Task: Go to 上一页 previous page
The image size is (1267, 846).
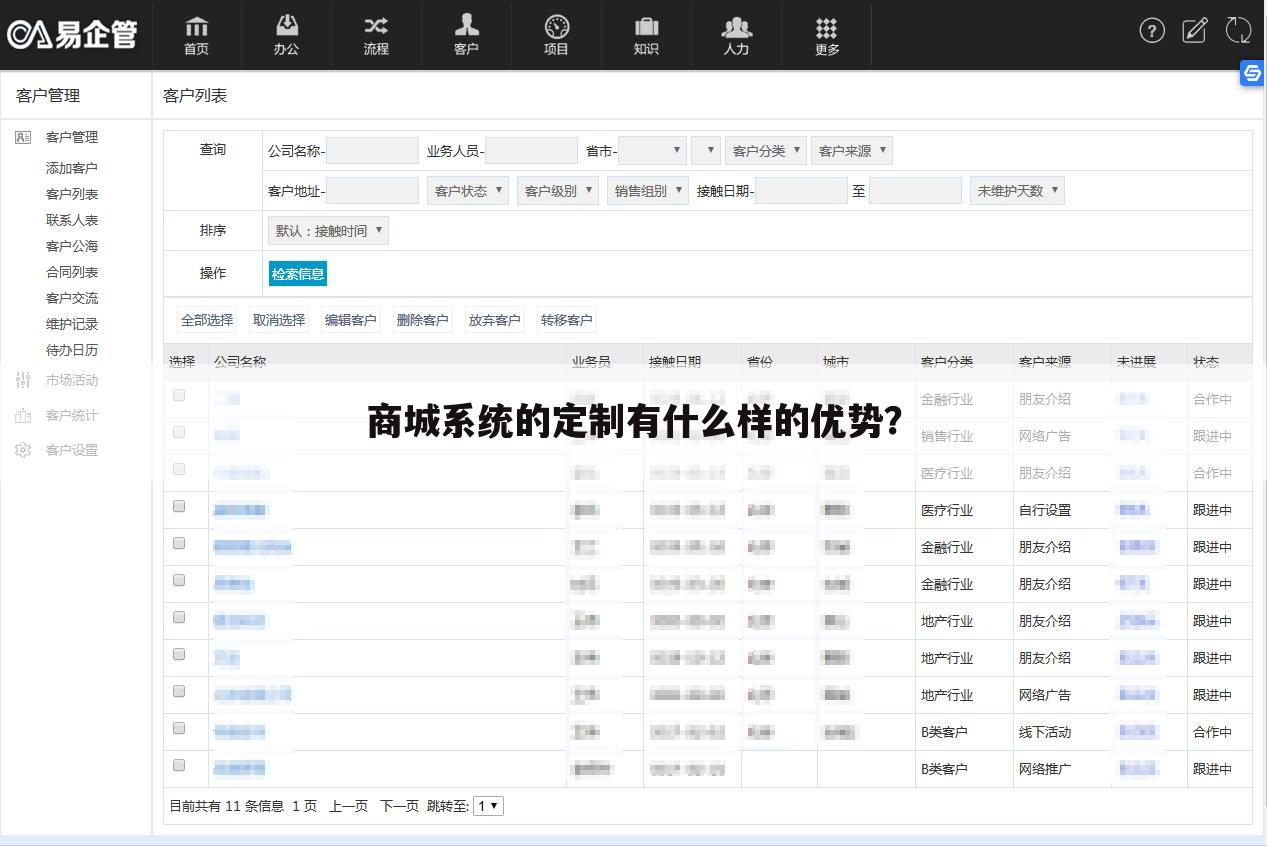Action: (x=348, y=806)
